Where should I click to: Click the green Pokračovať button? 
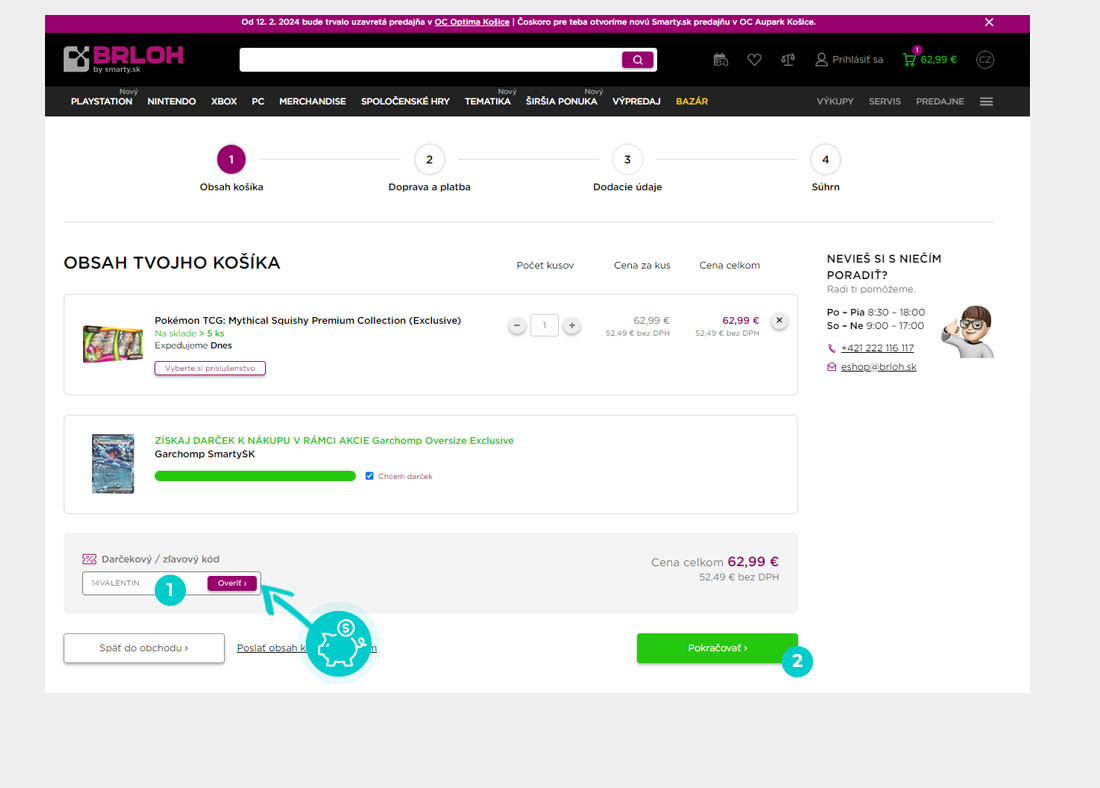717,648
